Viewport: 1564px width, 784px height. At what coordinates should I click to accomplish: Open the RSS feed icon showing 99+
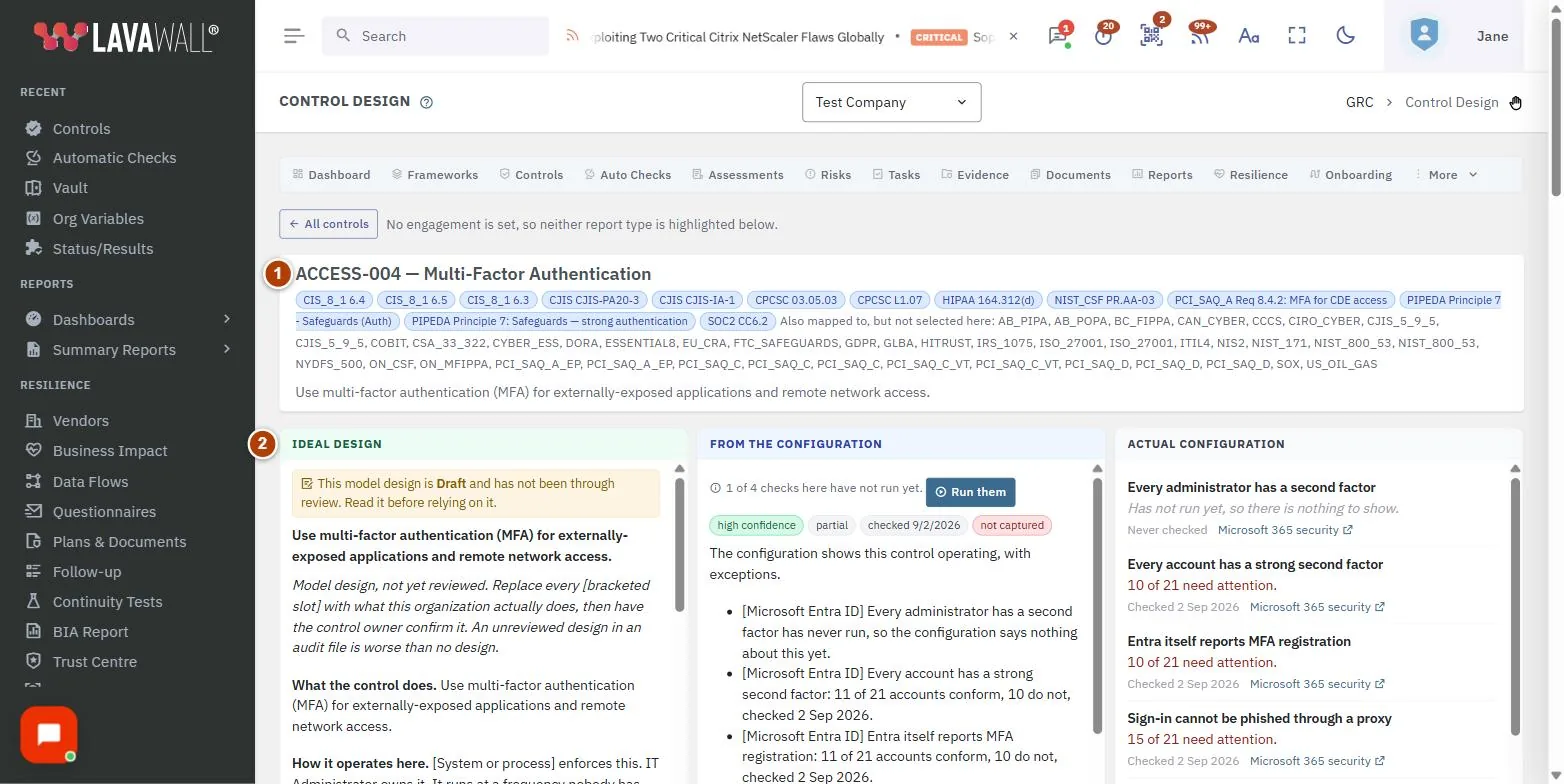click(1200, 36)
